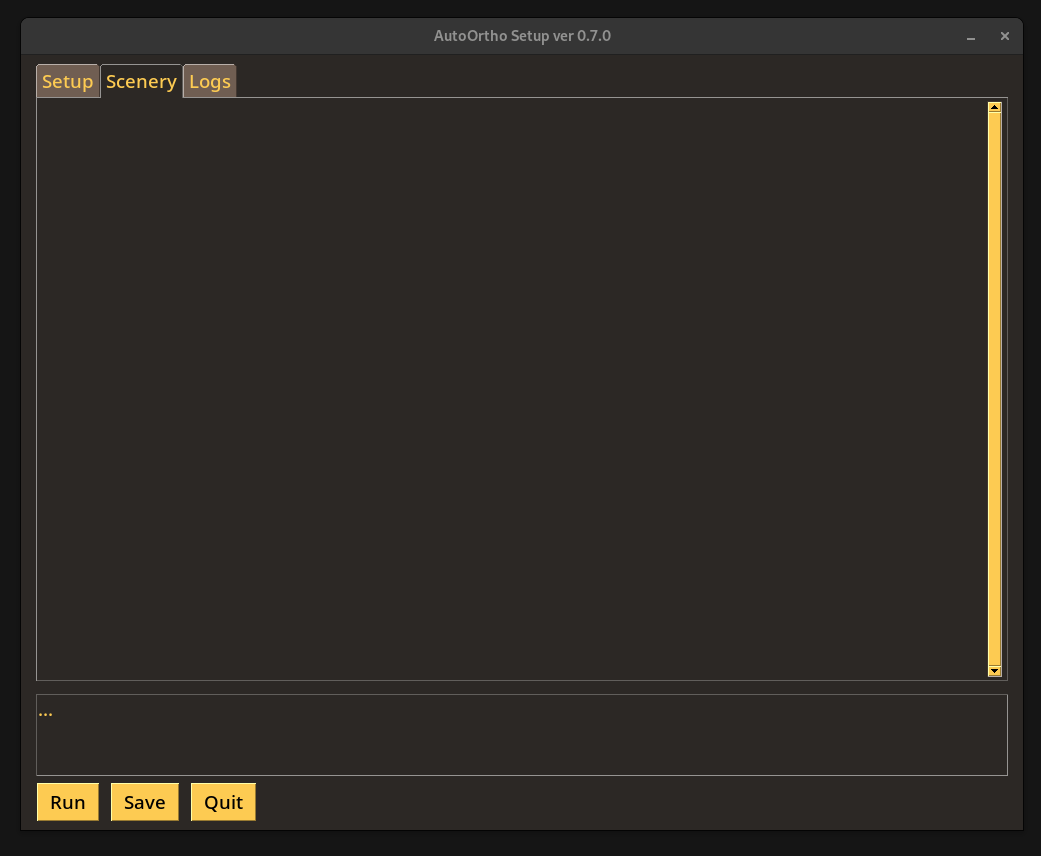The height and width of the screenshot is (856, 1041).
Task: Close the AutoOrtho Setup window
Action: [1005, 36]
